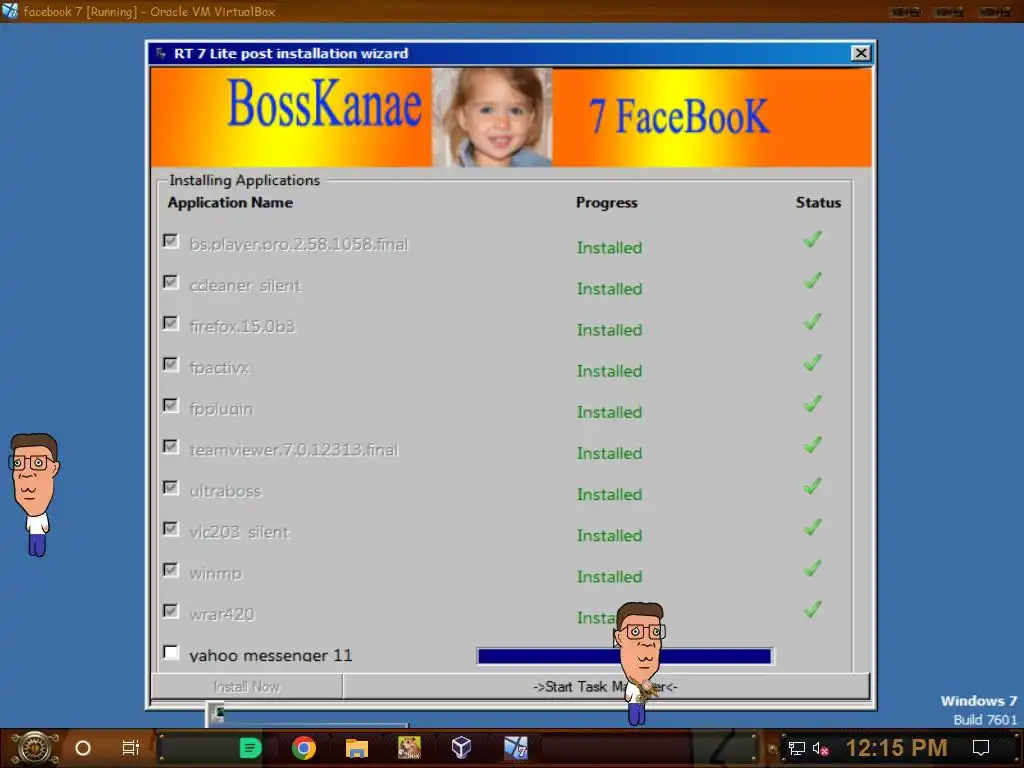Click the green checkmark for fpplugin
This screenshot has width=1024, height=768.
tap(812, 404)
